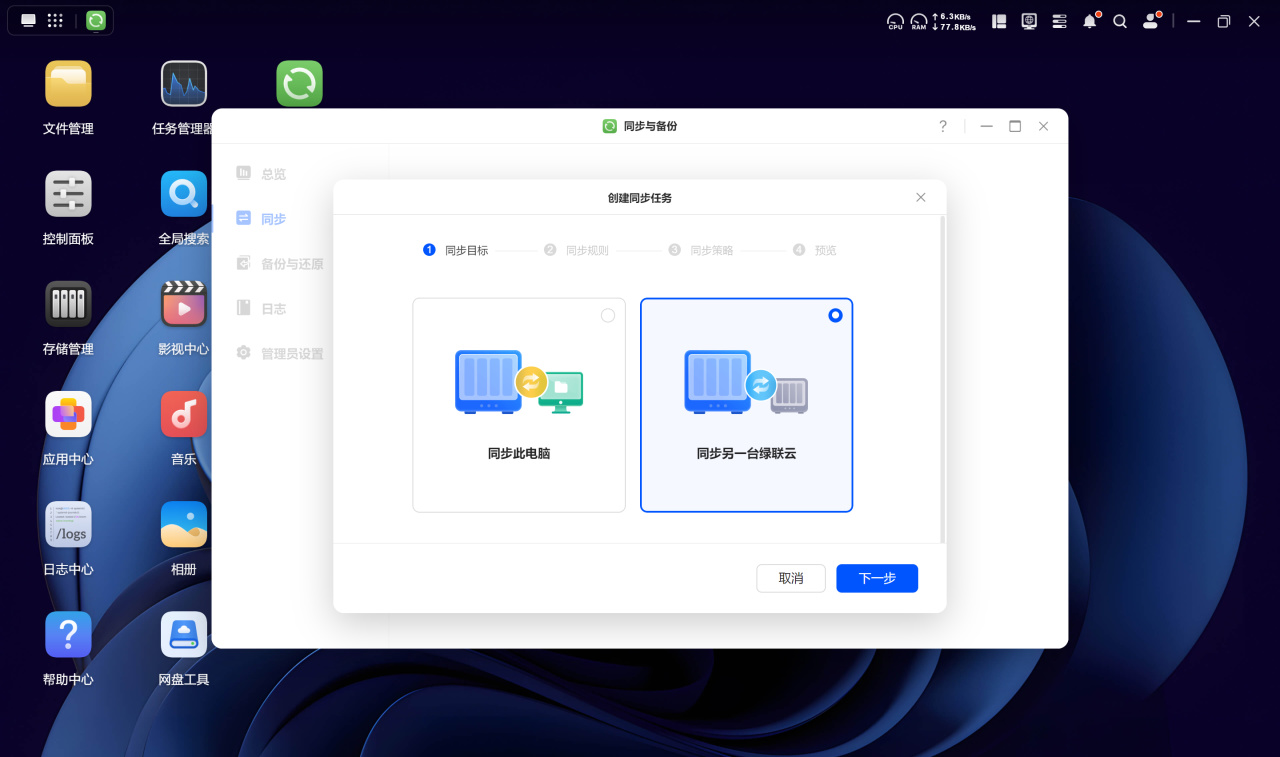The image size is (1280, 757).
Task: Go to 日志 in the sidebar
Action: (262, 309)
